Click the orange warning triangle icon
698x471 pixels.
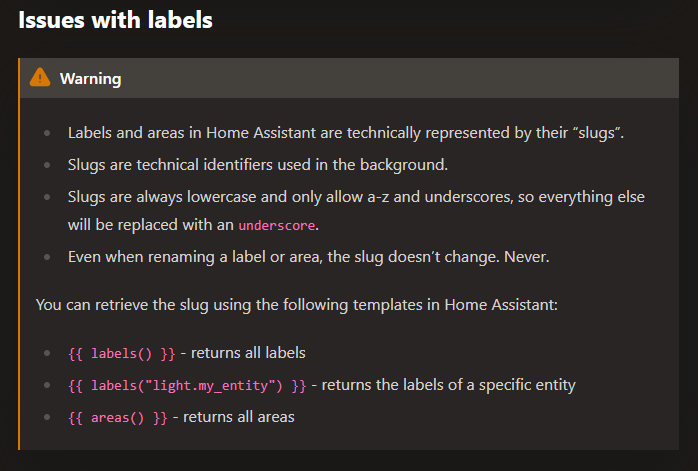[x=40, y=77]
